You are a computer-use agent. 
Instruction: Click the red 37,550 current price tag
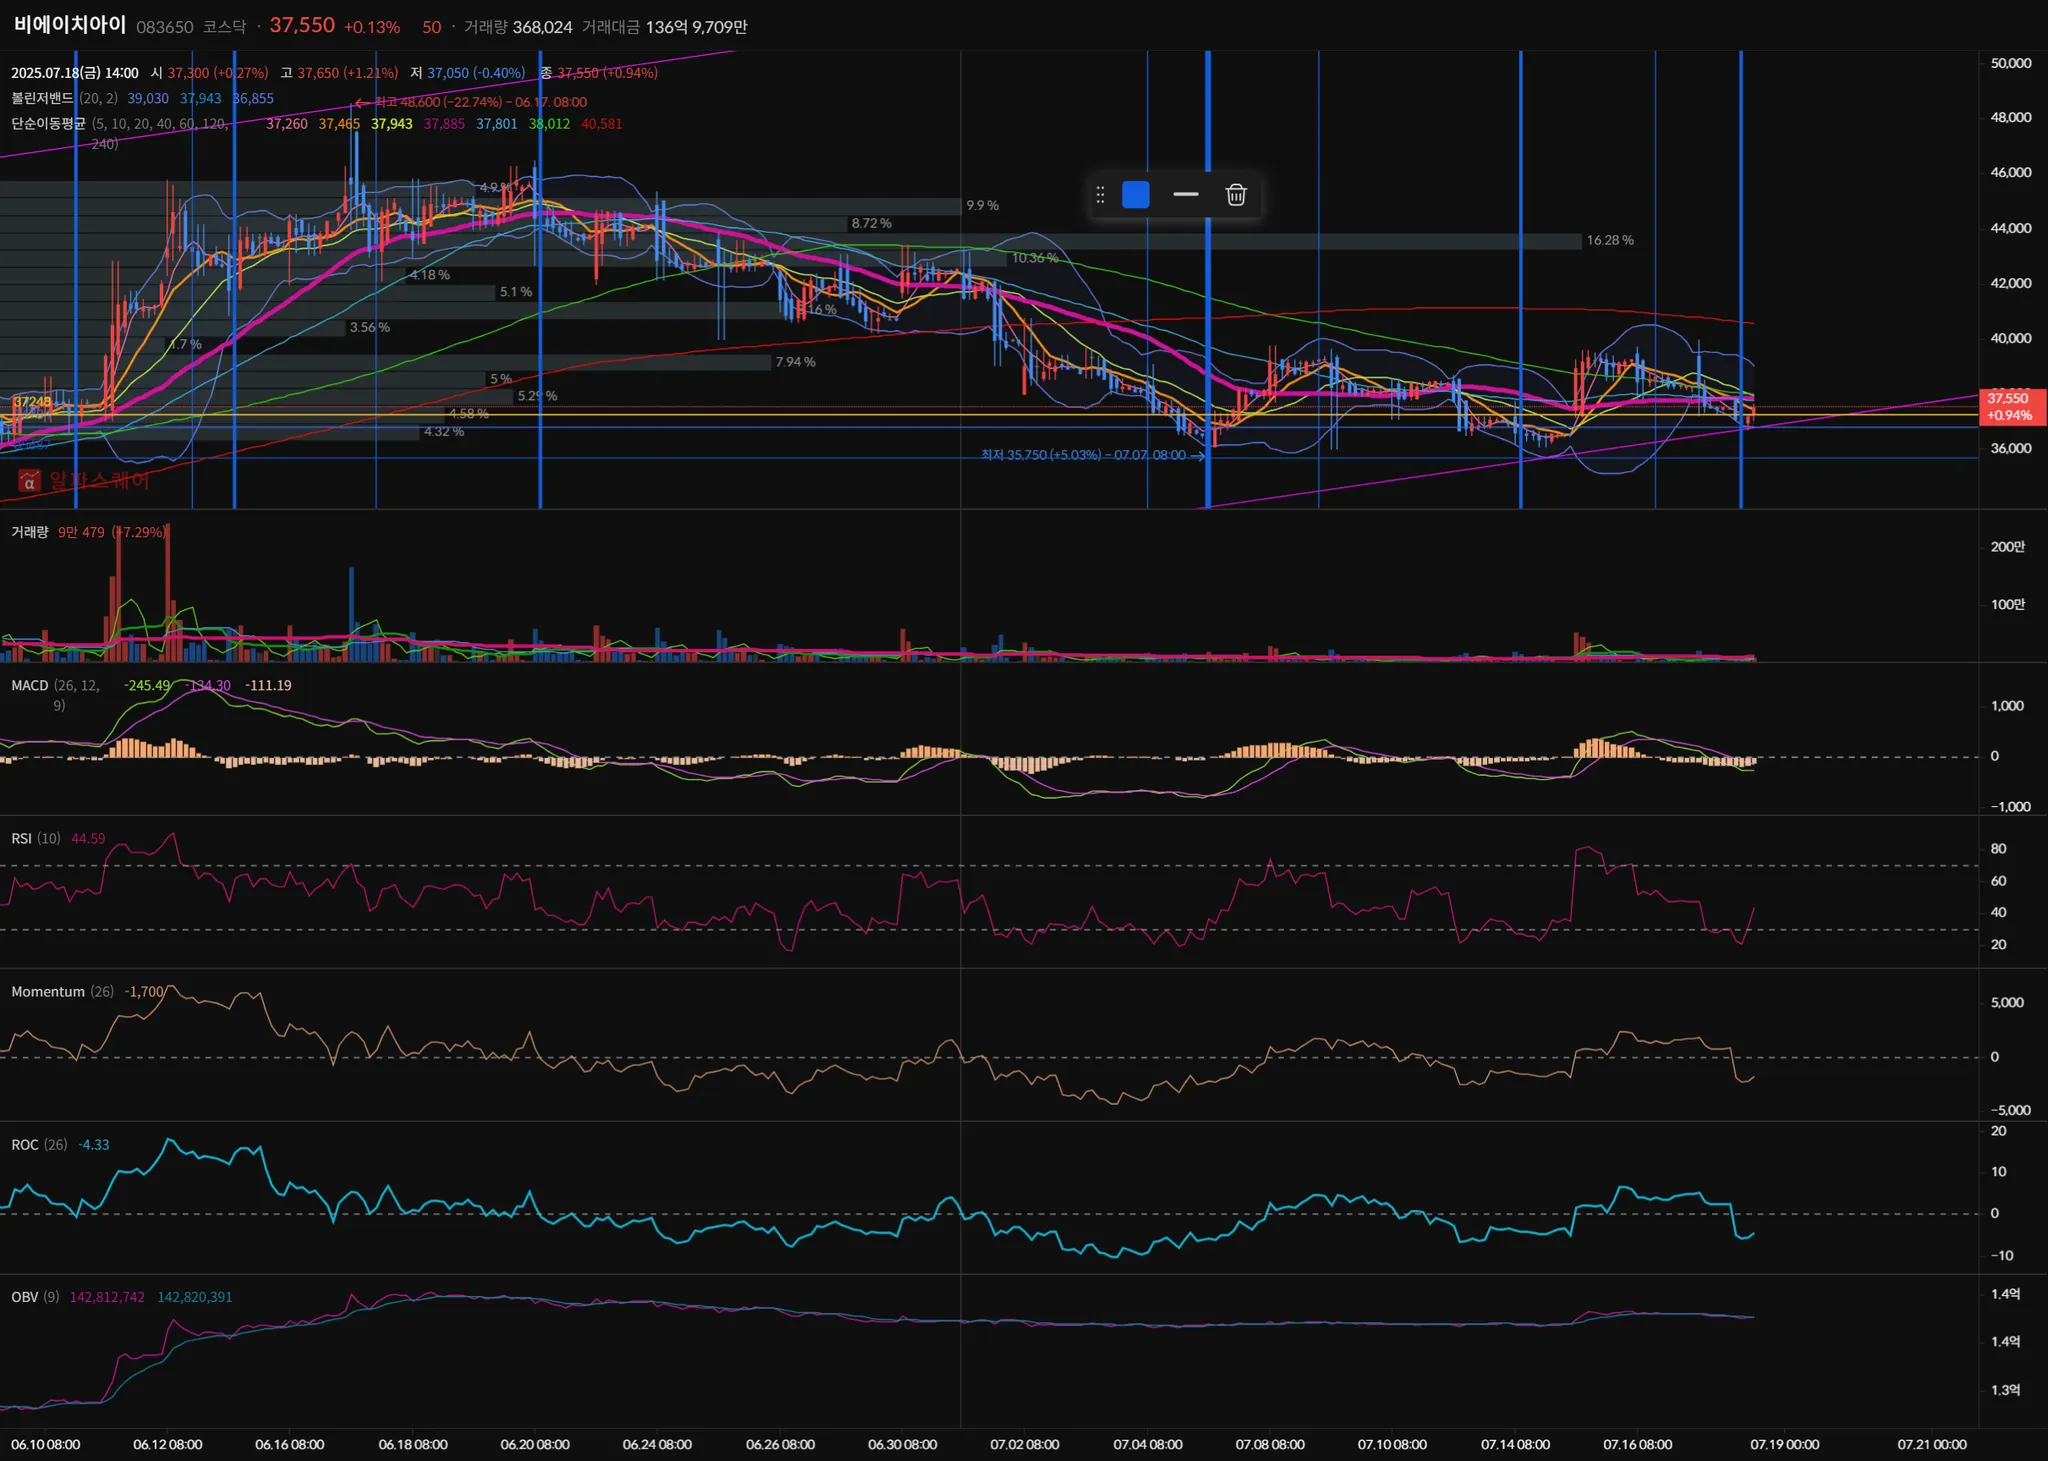tap(2011, 406)
